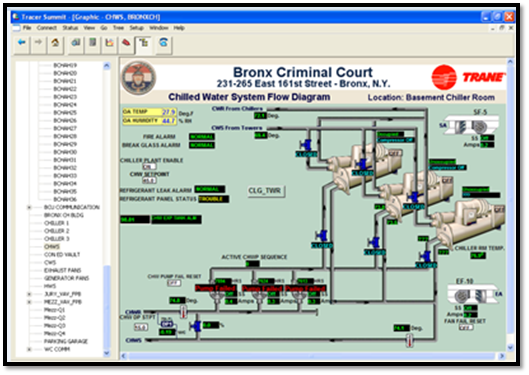Select CHILLER 2 in the tree
This screenshot has height=375, width=529.
(x=57, y=231)
